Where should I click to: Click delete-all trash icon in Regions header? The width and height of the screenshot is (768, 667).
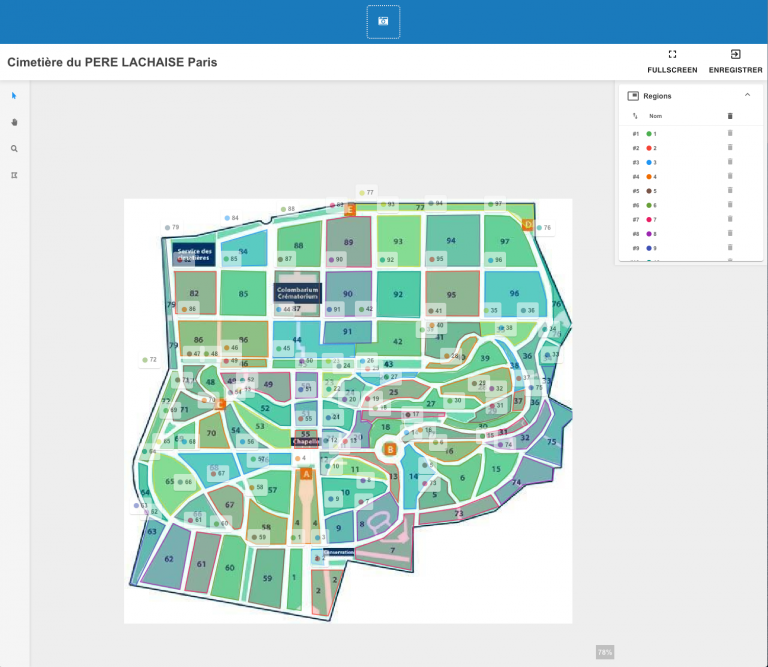(730, 116)
